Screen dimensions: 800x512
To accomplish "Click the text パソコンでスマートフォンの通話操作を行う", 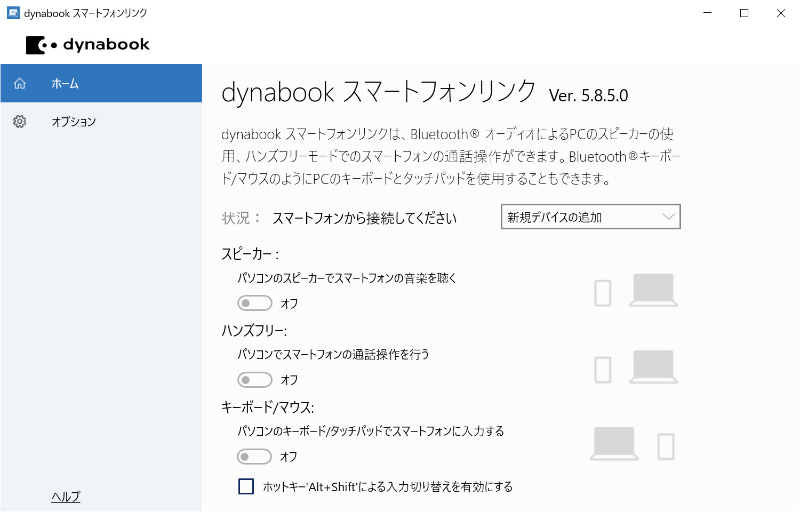I will (333, 354).
